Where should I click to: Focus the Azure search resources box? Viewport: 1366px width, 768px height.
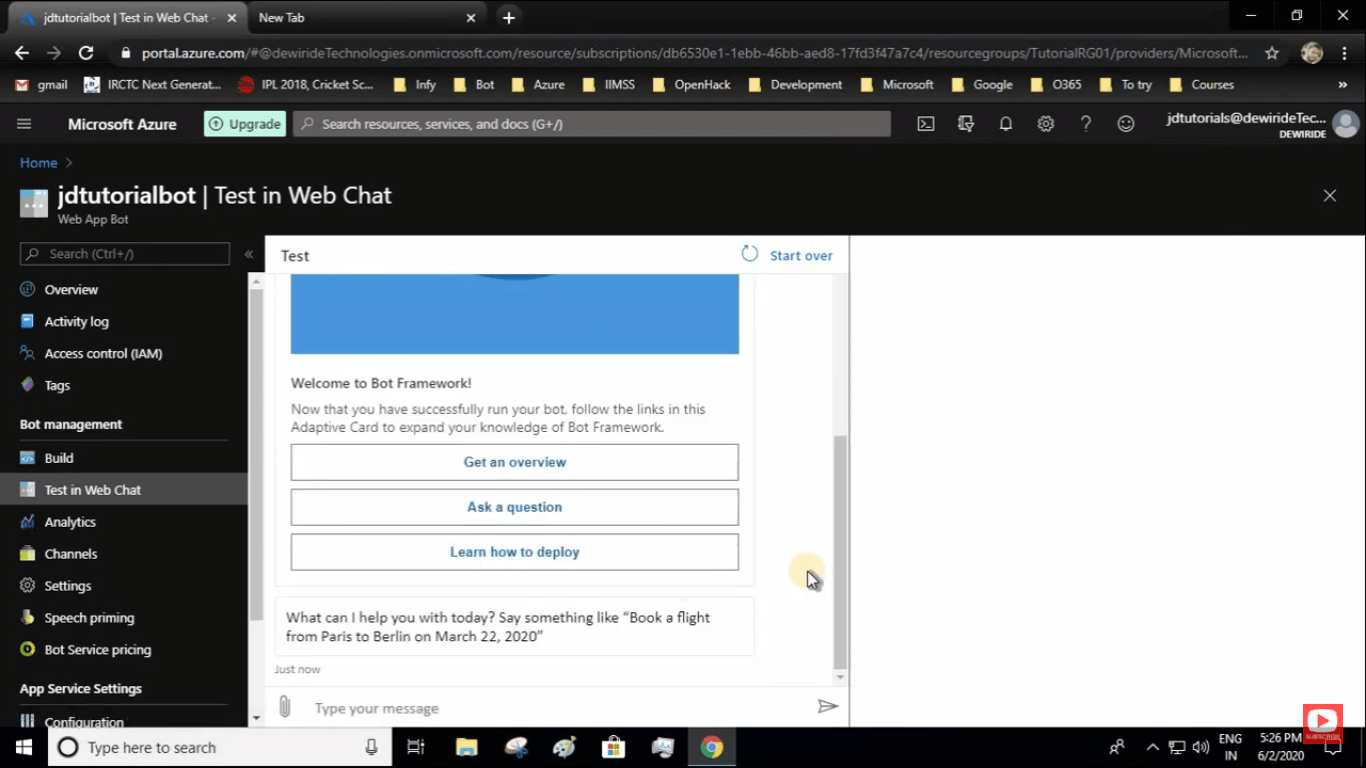[592, 124]
